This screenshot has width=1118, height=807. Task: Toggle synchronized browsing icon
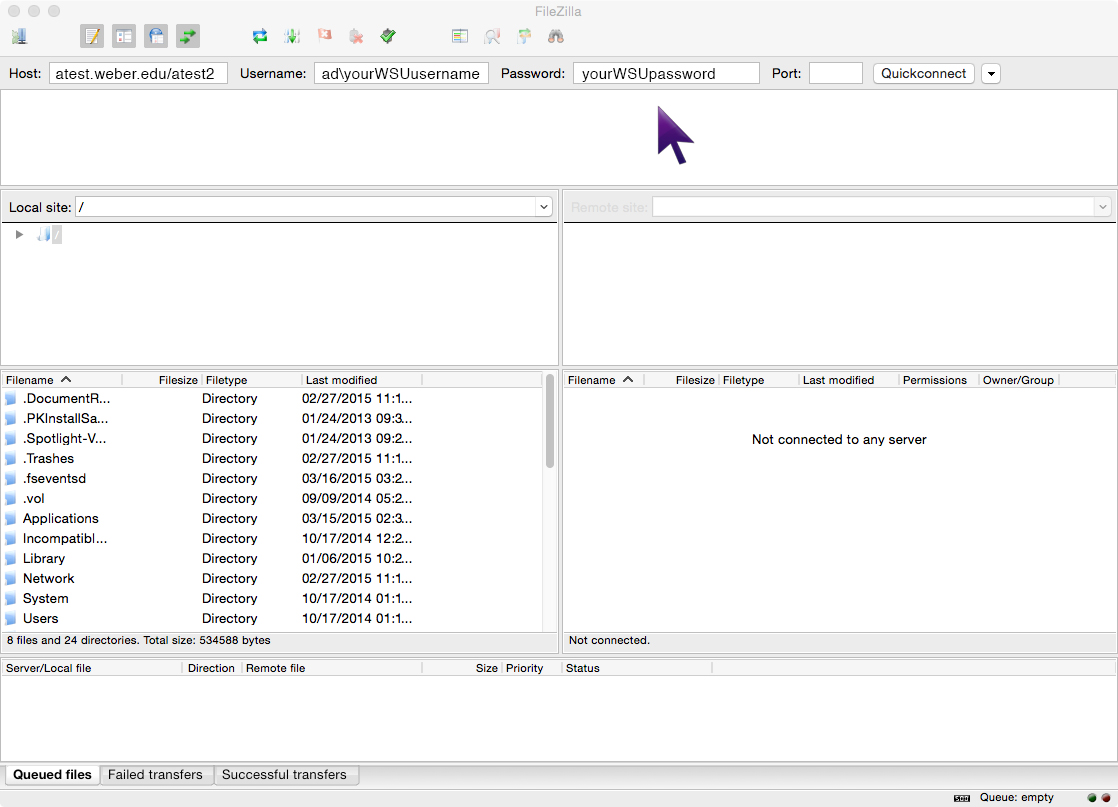click(524, 37)
